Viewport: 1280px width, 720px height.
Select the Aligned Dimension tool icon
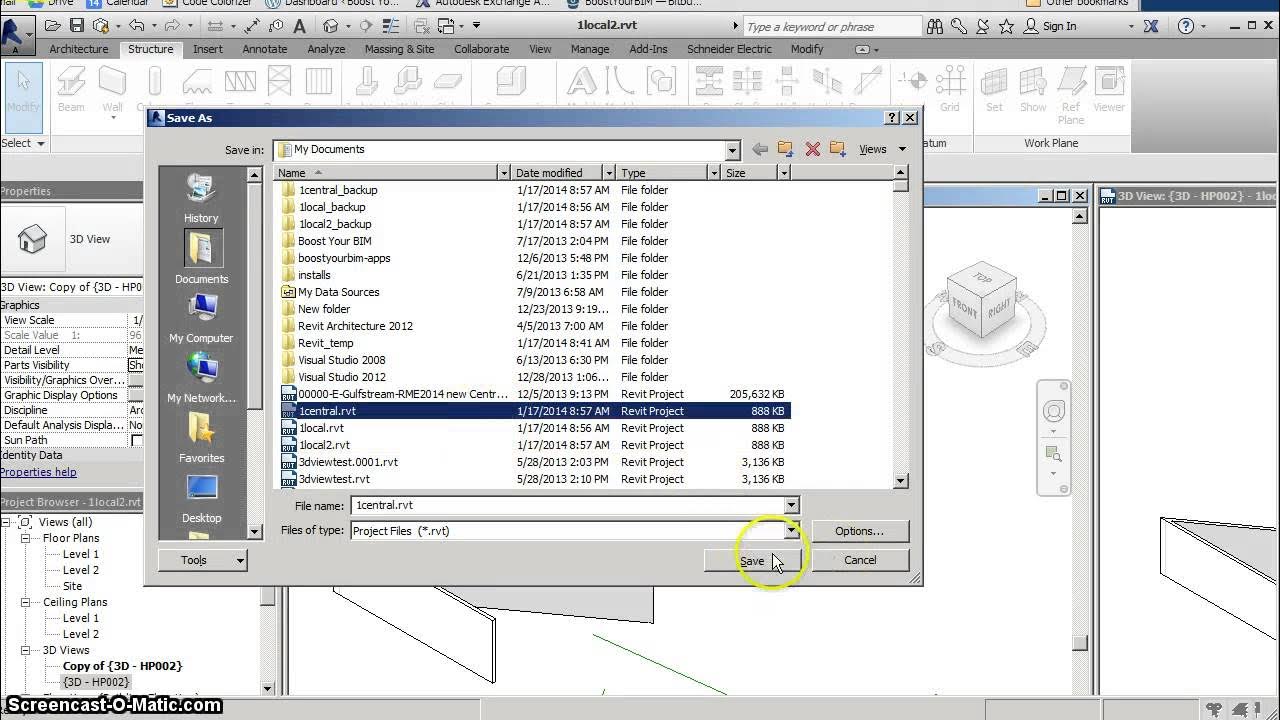[x=251, y=26]
